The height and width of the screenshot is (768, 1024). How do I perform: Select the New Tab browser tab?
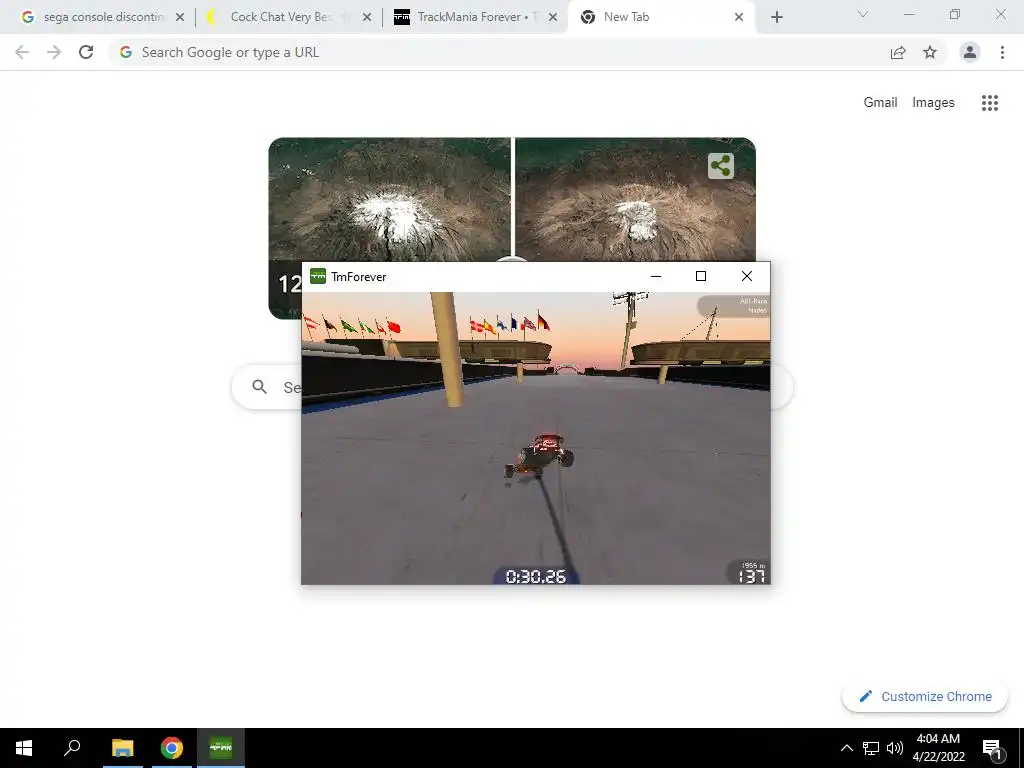pos(660,17)
